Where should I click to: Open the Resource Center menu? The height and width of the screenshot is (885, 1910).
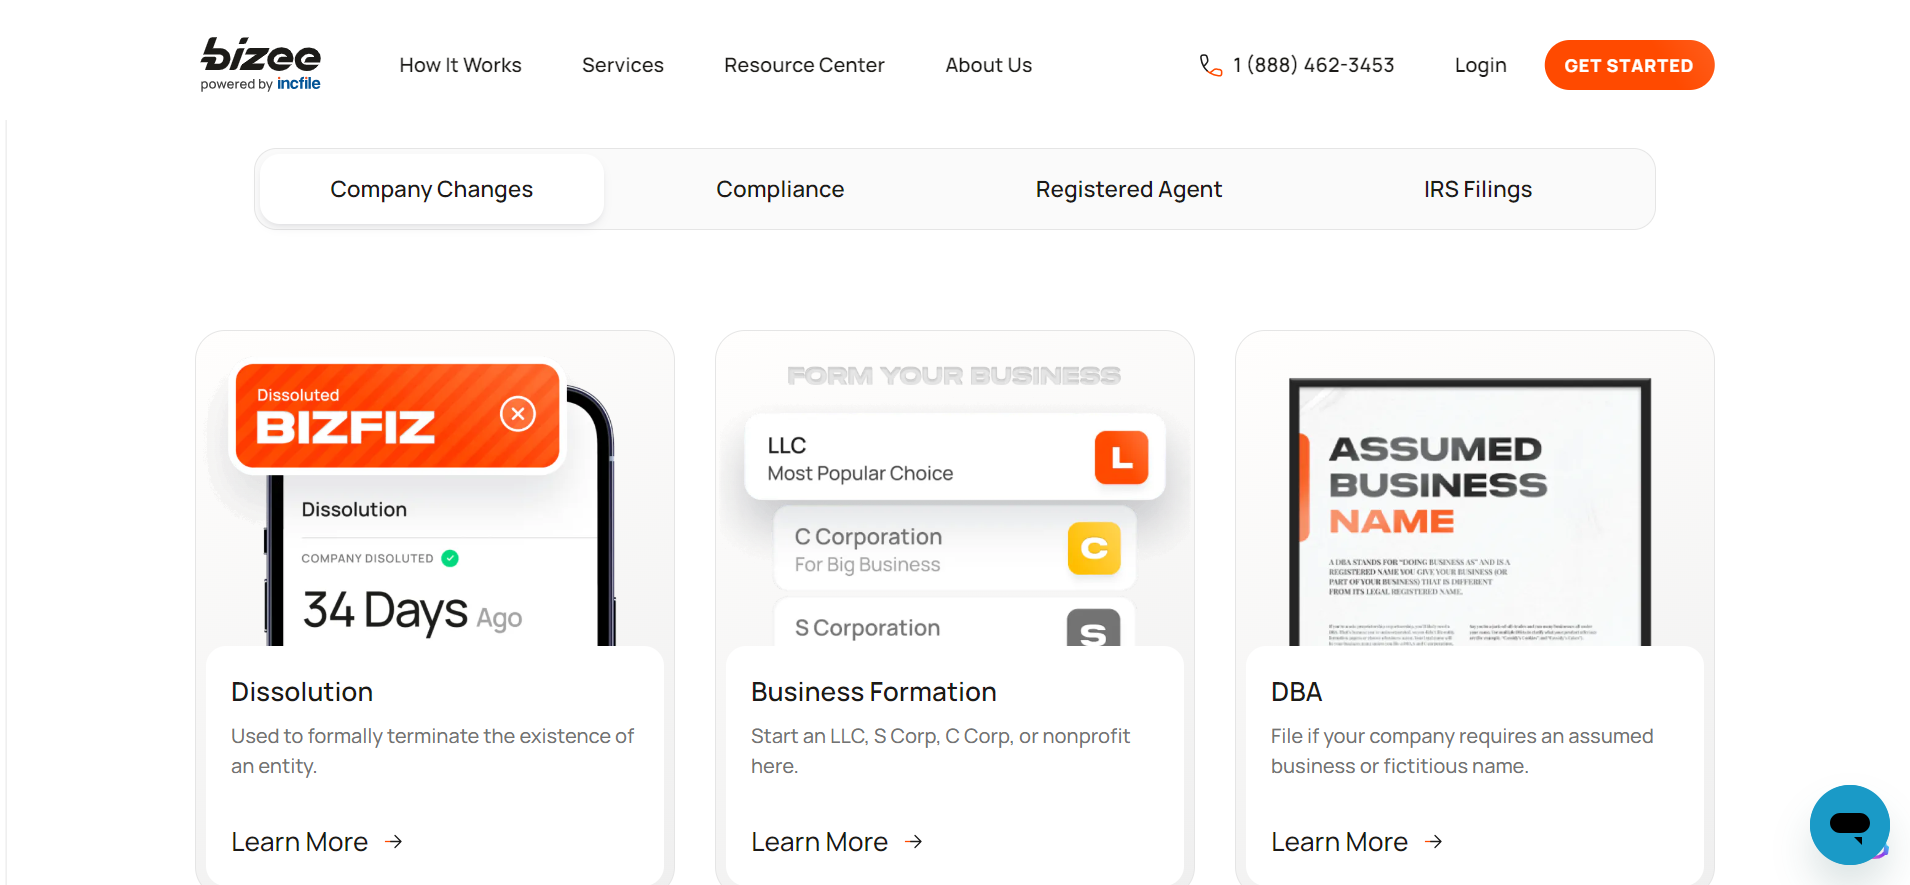[804, 64]
